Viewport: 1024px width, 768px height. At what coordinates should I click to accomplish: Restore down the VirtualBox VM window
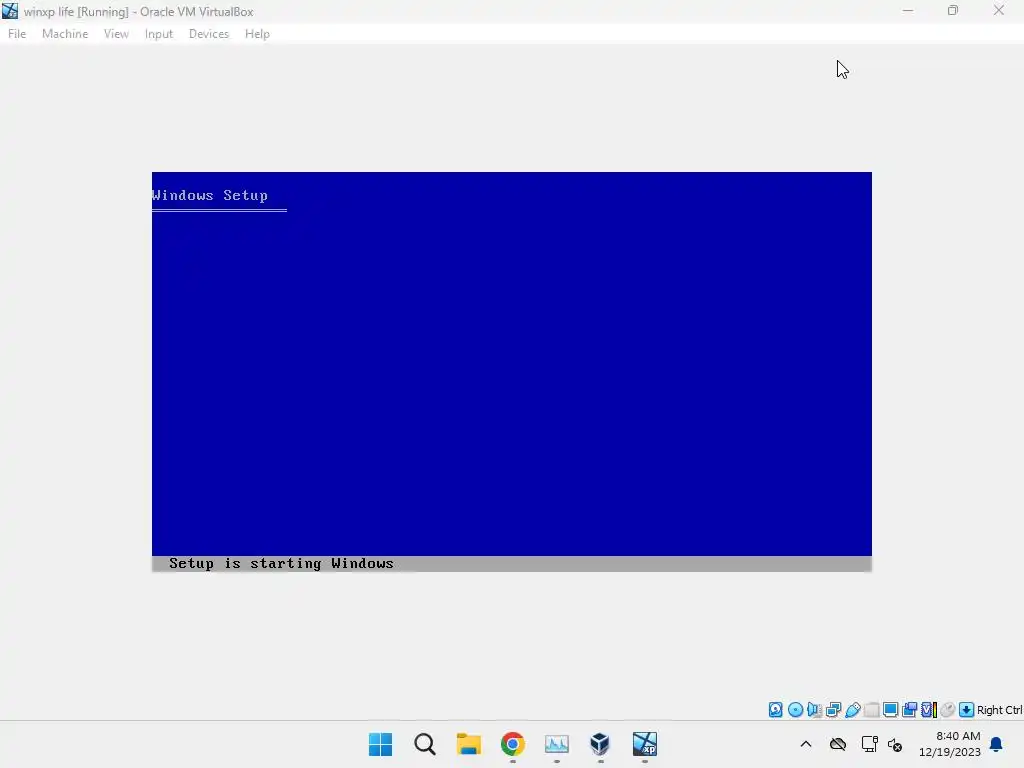click(953, 11)
